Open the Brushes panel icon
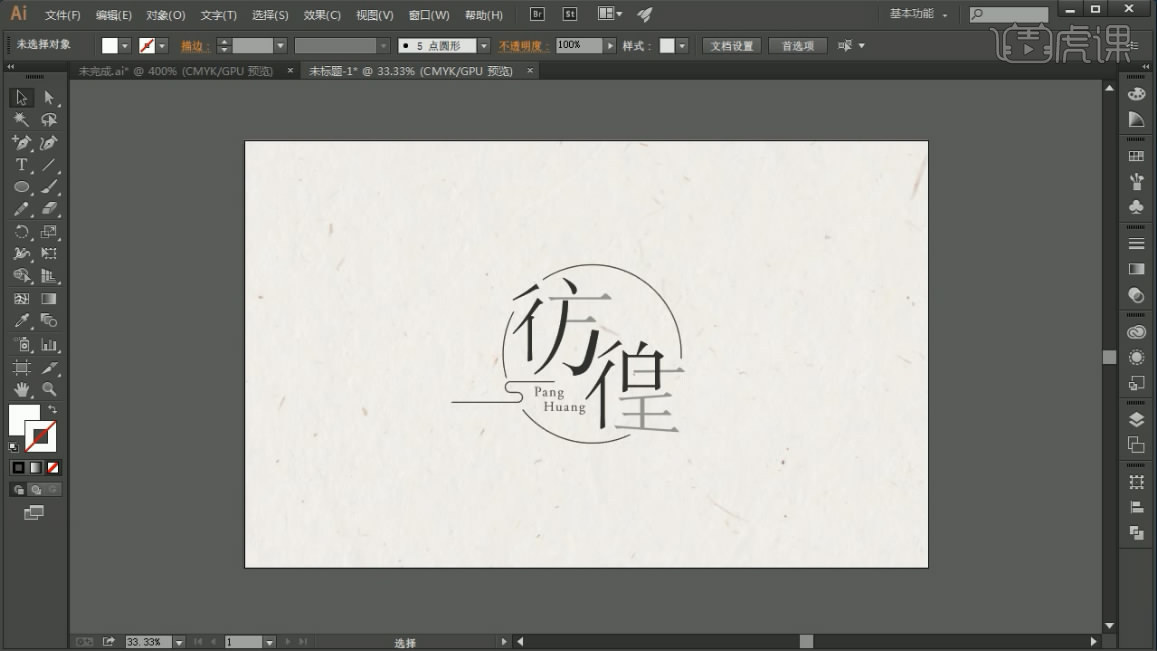The width and height of the screenshot is (1157, 651). (x=1136, y=182)
